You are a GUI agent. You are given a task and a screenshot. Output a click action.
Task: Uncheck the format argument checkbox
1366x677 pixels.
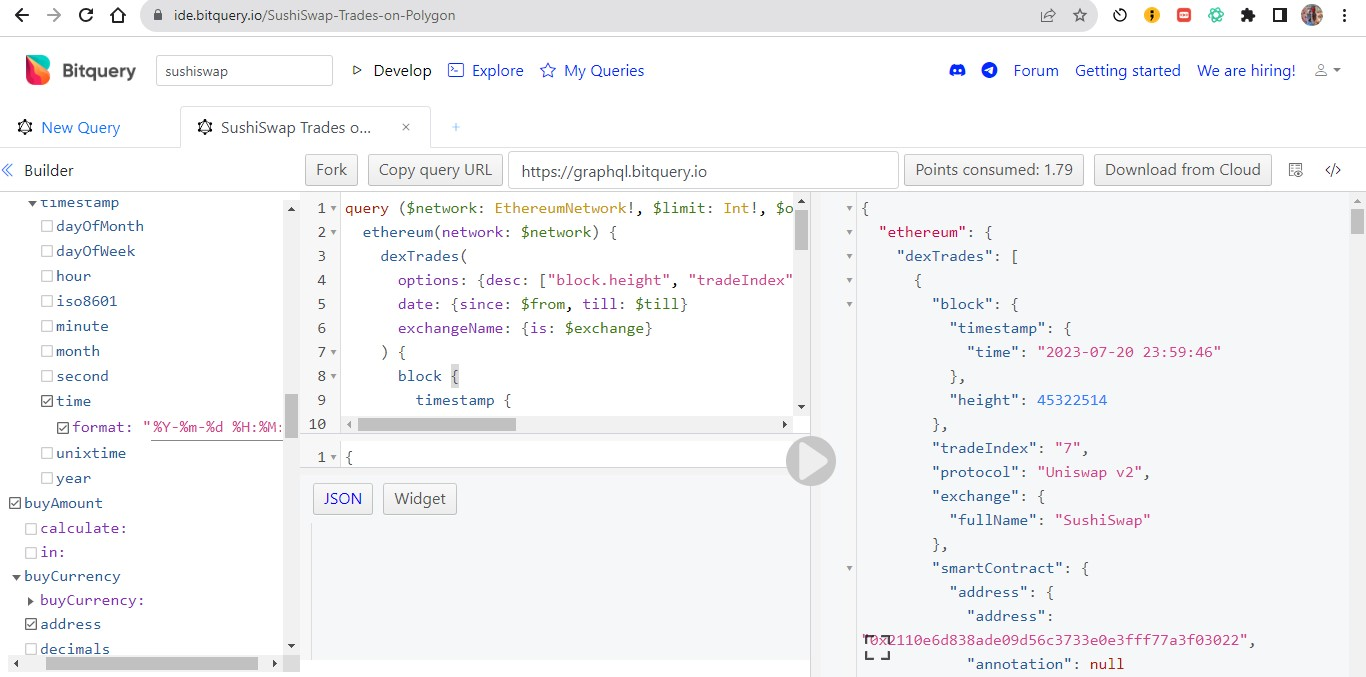pyautogui.click(x=63, y=428)
